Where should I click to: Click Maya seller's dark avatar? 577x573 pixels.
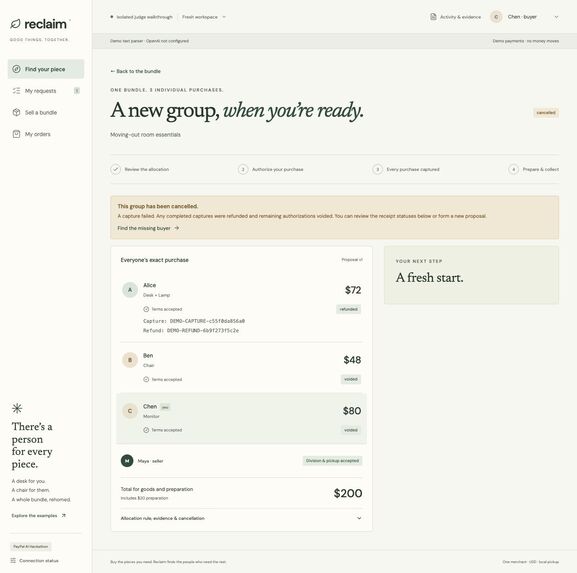[127, 460]
